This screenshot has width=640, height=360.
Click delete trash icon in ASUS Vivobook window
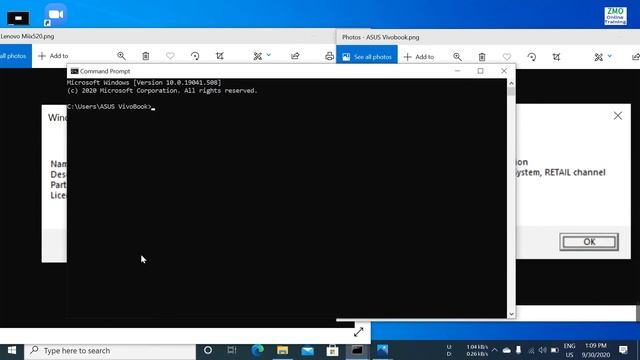[482, 57]
